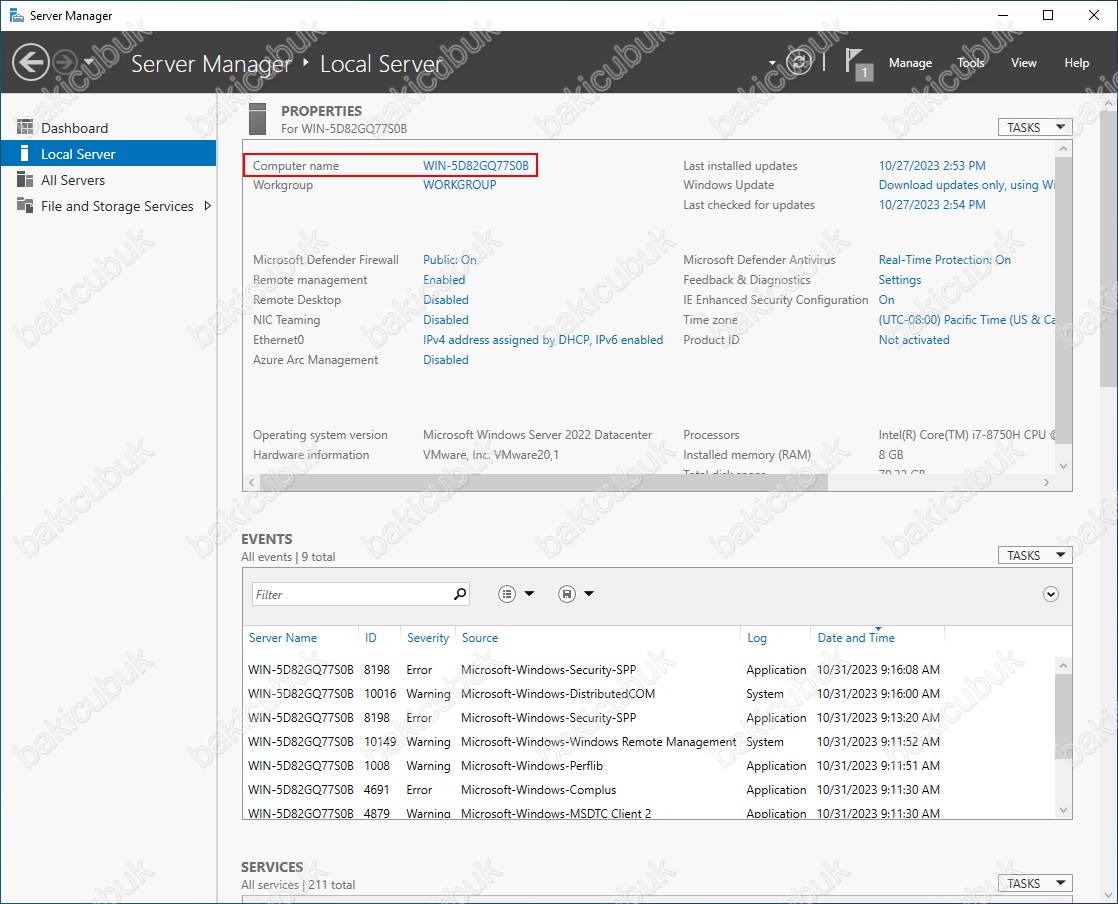Click the All Servers icon

coord(25,179)
